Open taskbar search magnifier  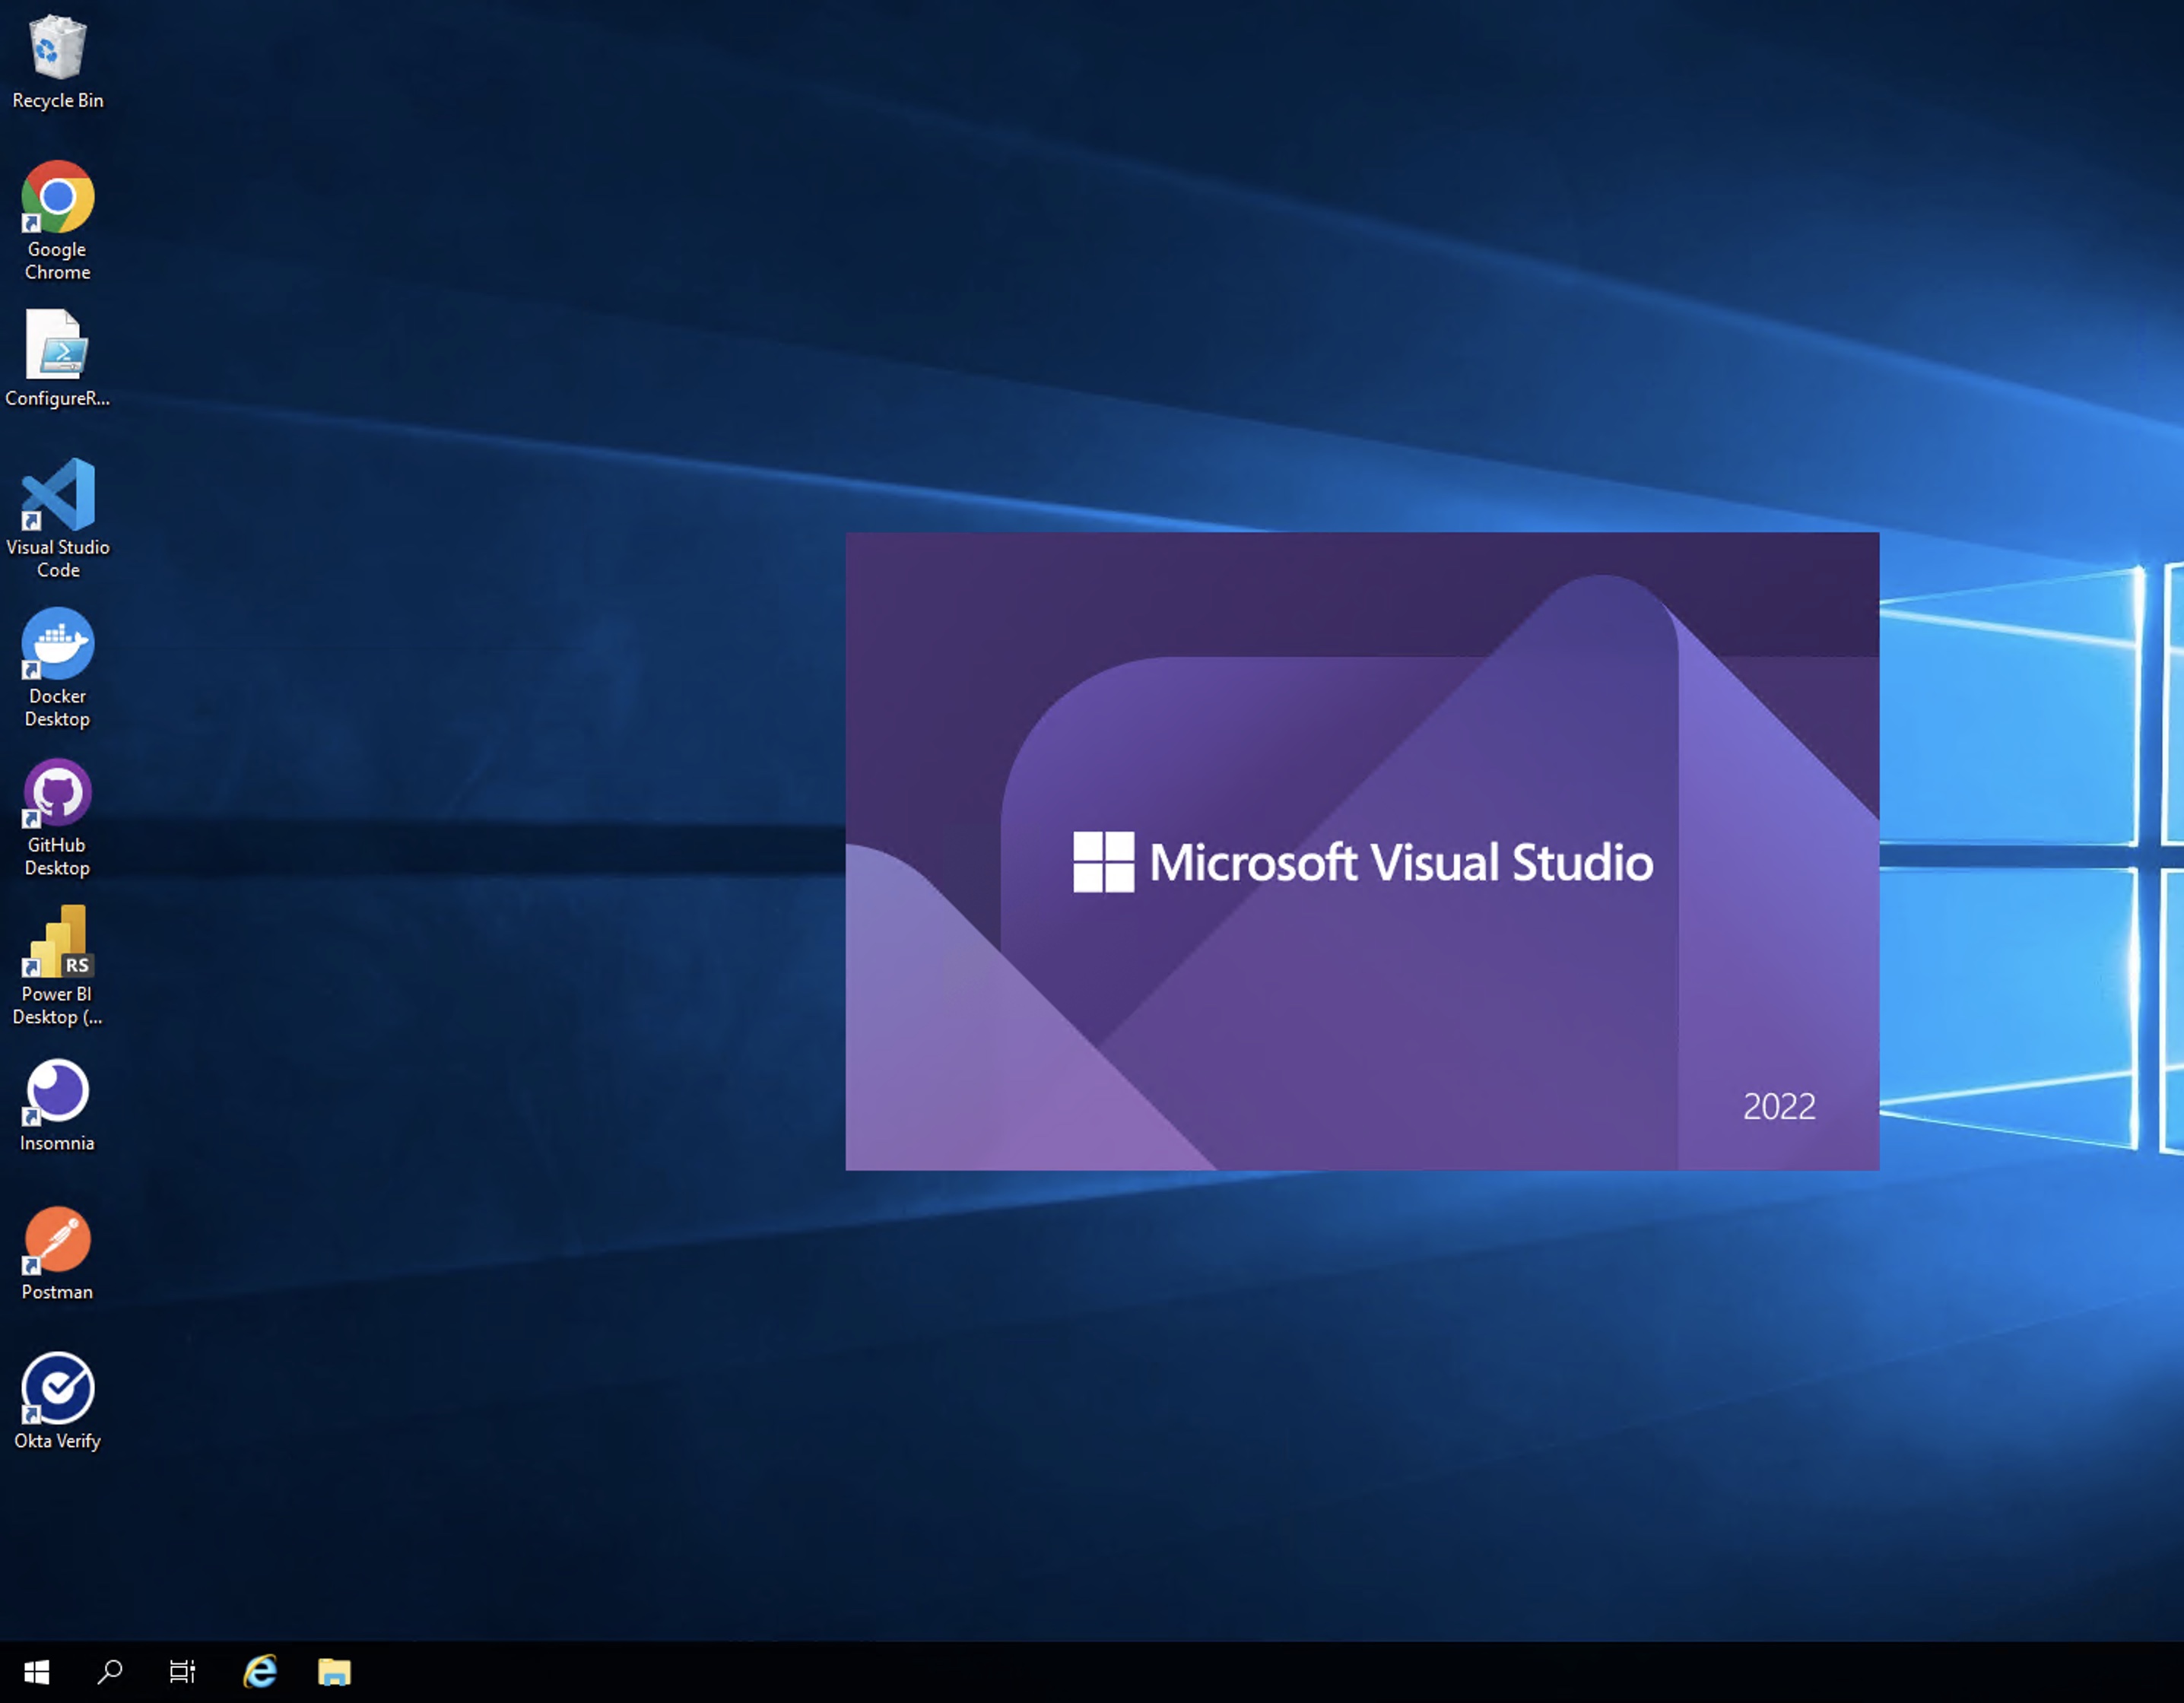click(110, 1672)
